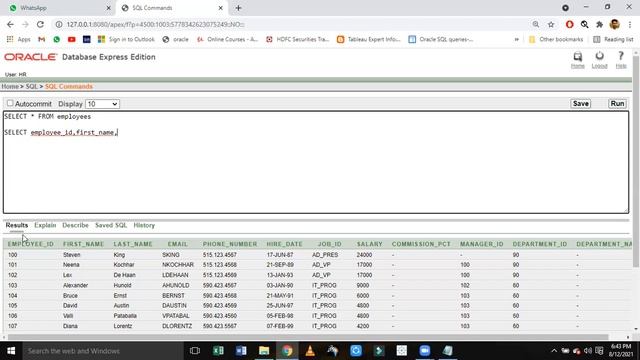The height and width of the screenshot is (360, 640).
Task: Switch to the Describe tab
Action: [x=75, y=225]
